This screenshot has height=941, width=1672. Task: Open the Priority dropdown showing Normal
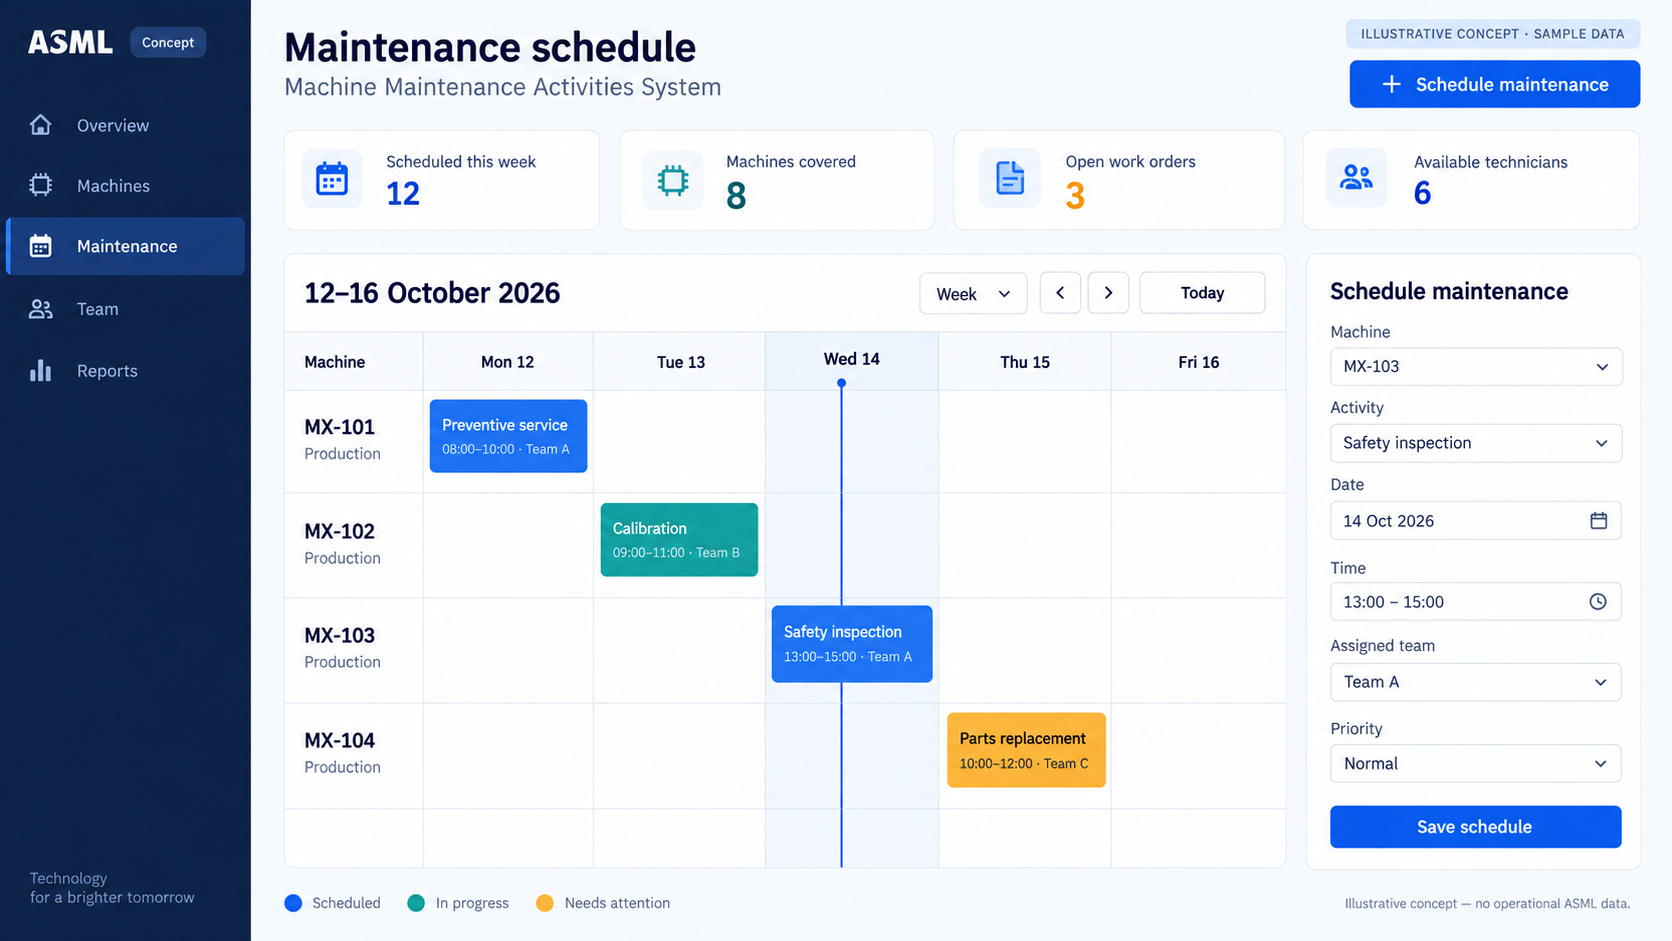click(x=1475, y=763)
